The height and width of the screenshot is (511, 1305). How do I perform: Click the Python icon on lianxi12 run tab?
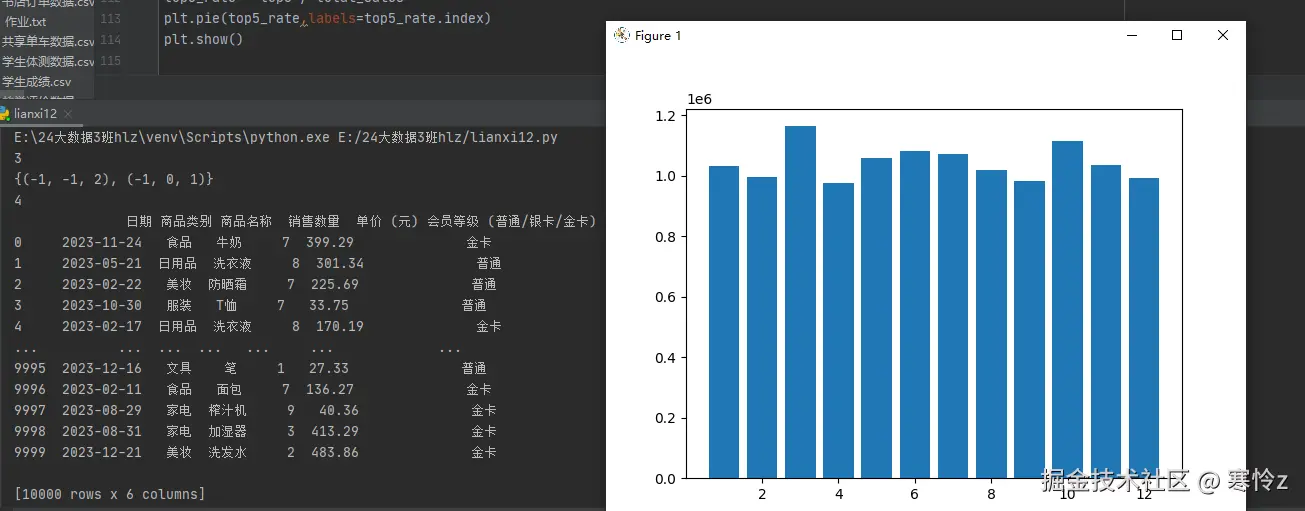coord(4,114)
